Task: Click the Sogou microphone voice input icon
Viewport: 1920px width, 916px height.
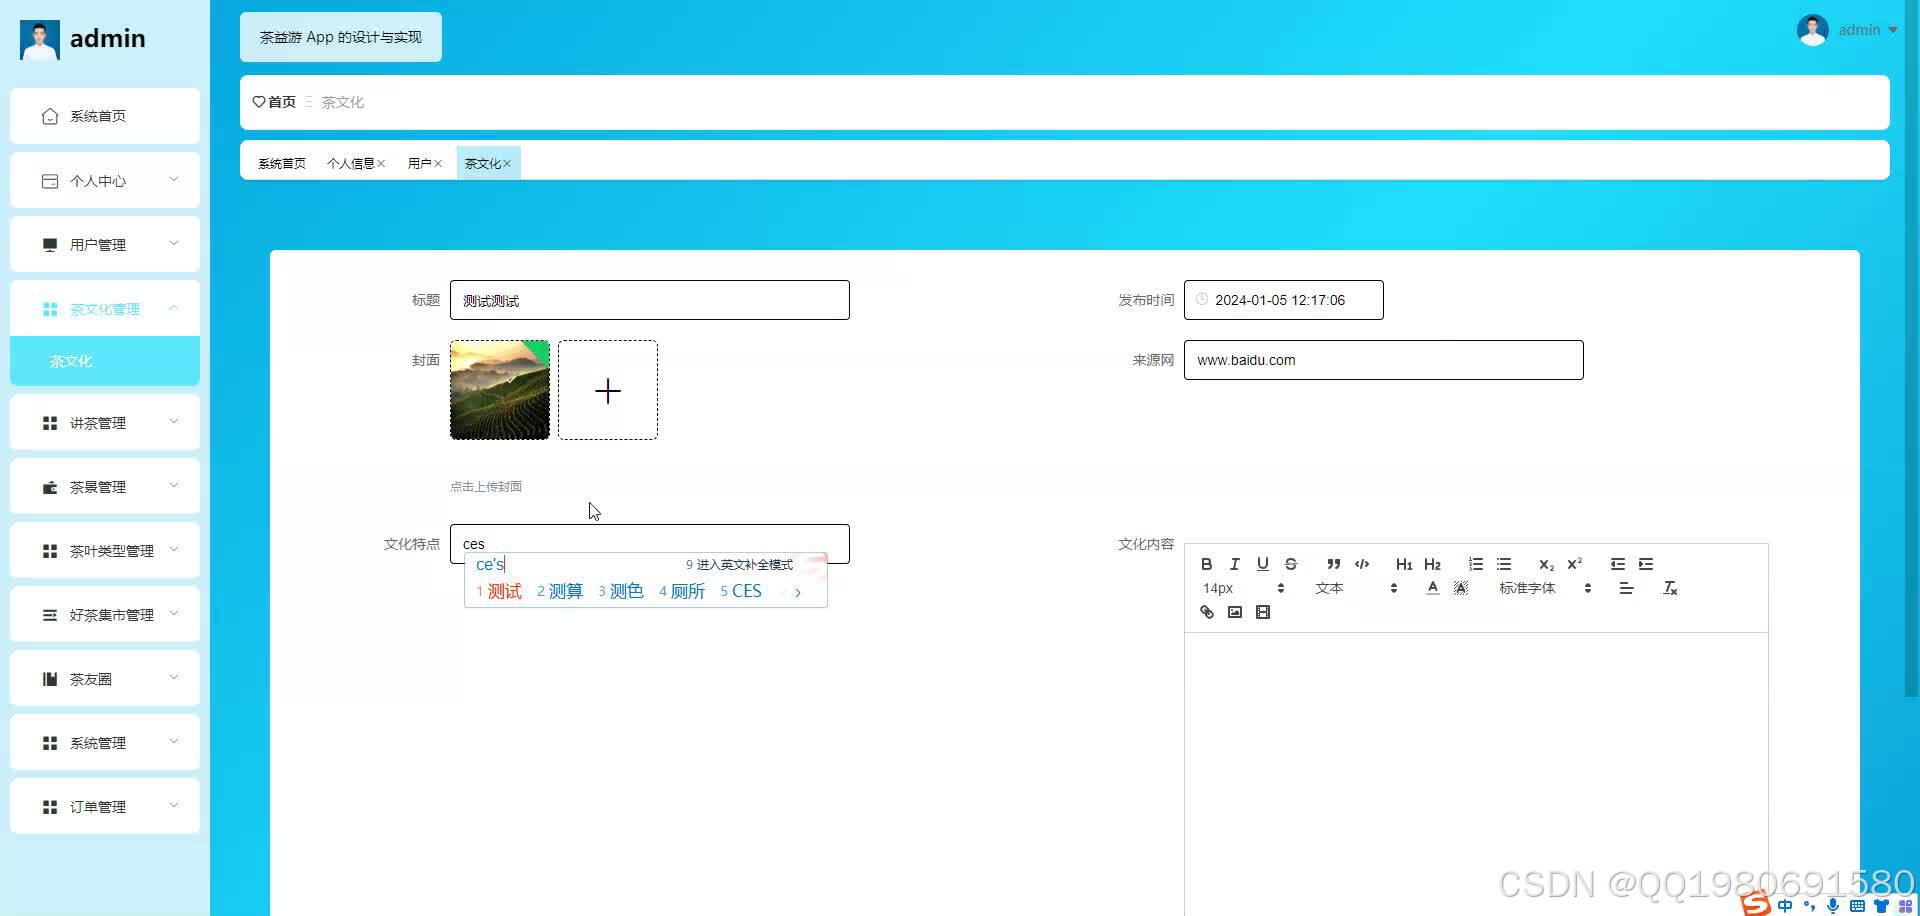Action: click(1833, 906)
